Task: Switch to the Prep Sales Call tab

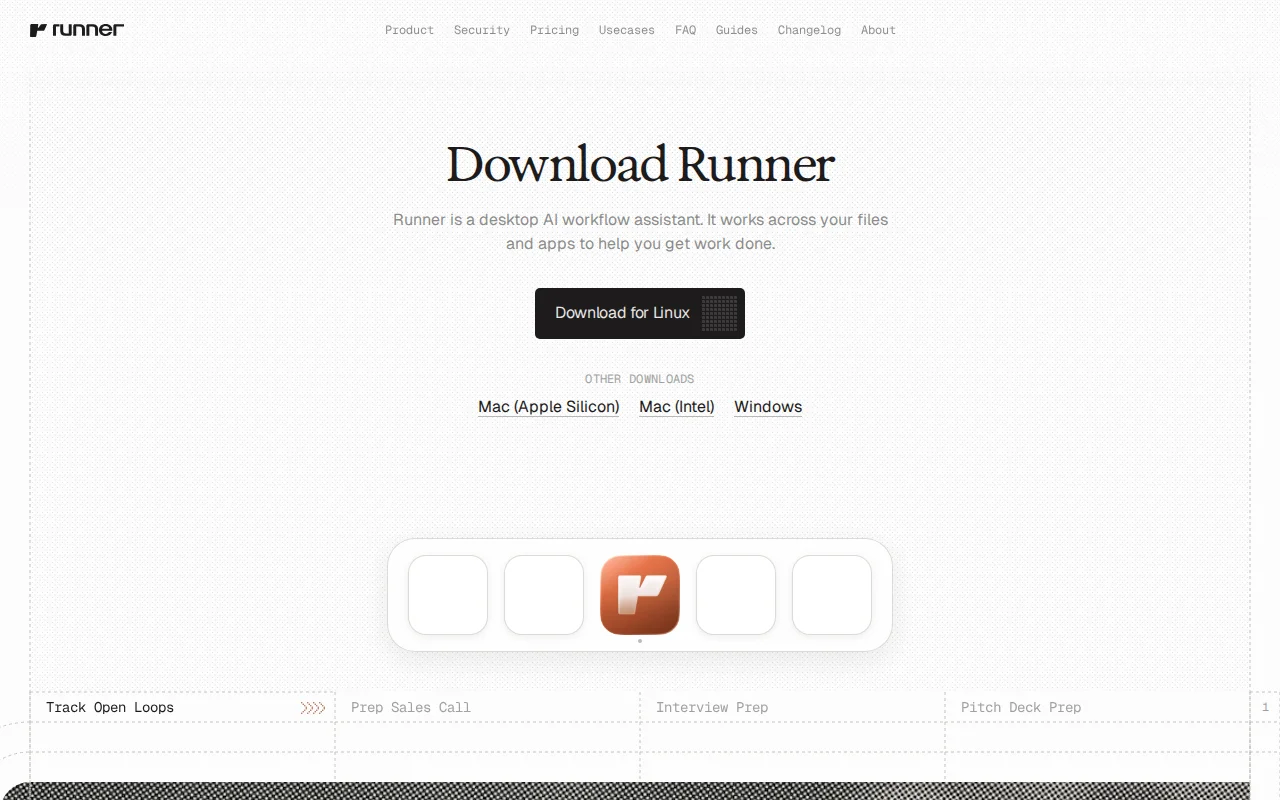Action: (x=487, y=707)
